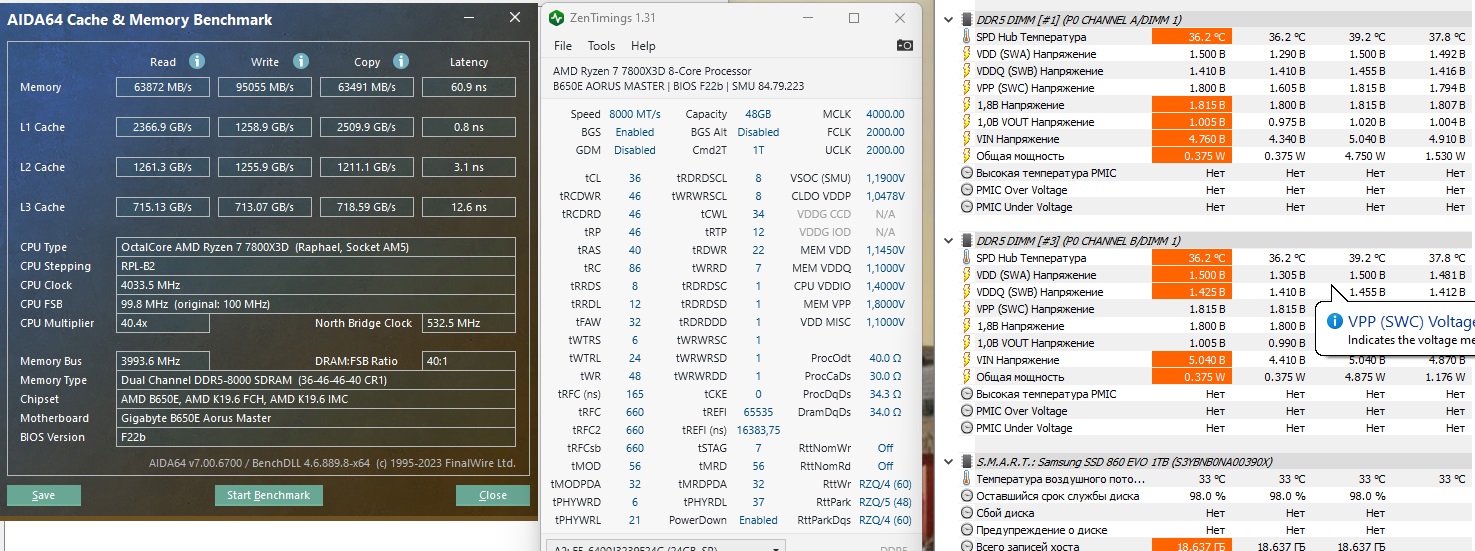
Task: Click the memory module icon of DDR5 DIMM [#1] header
Action: point(966,19)
